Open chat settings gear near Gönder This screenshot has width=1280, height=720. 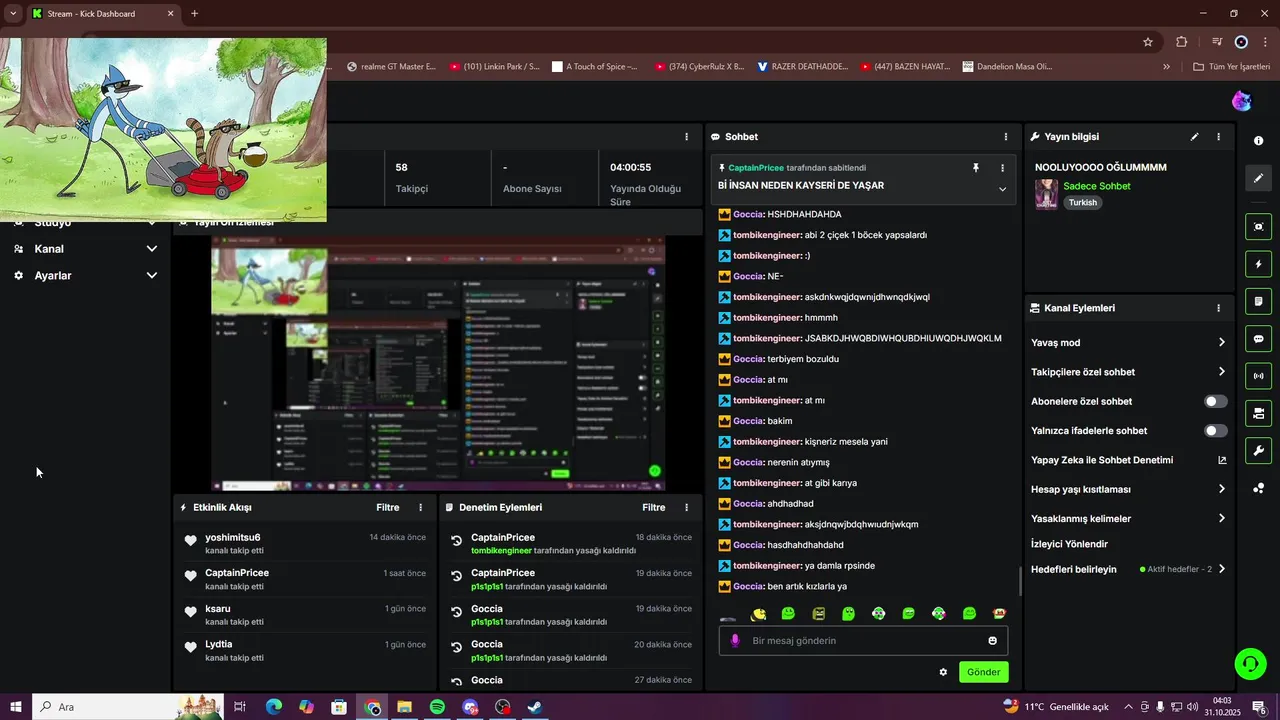(943, 672)
